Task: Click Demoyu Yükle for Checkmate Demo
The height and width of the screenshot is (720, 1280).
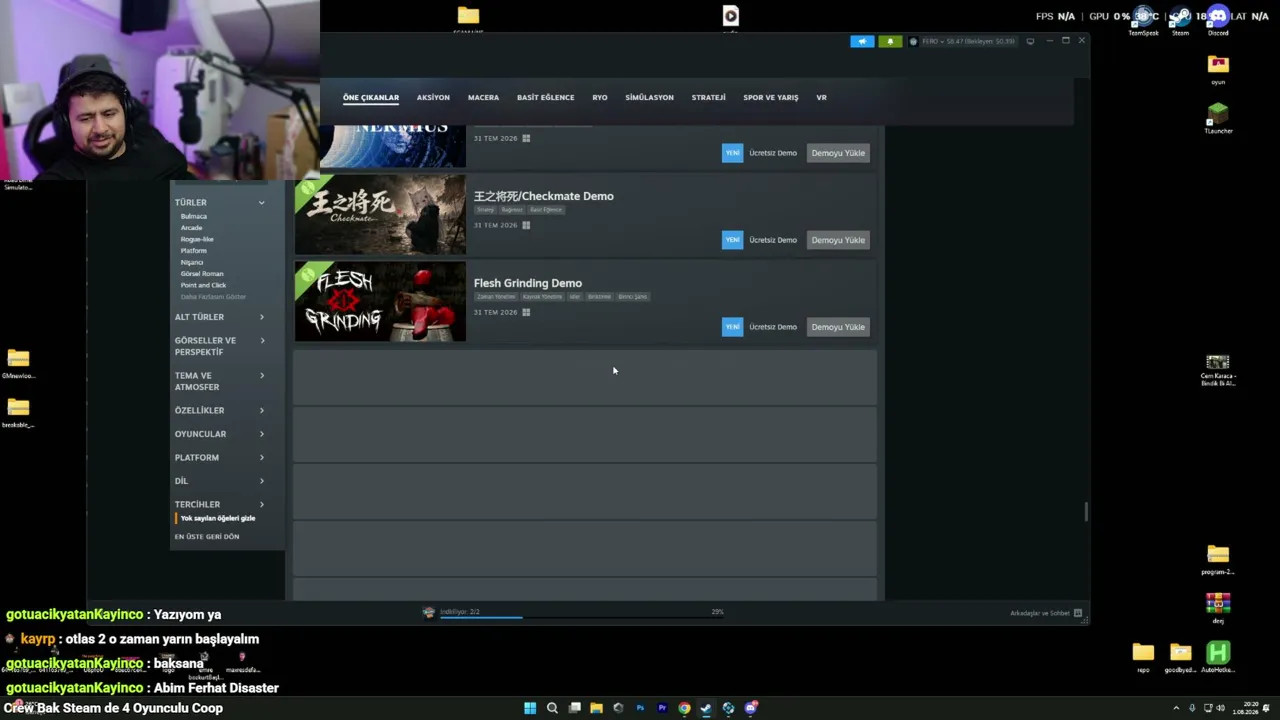Action: click(x=838, y=240)
